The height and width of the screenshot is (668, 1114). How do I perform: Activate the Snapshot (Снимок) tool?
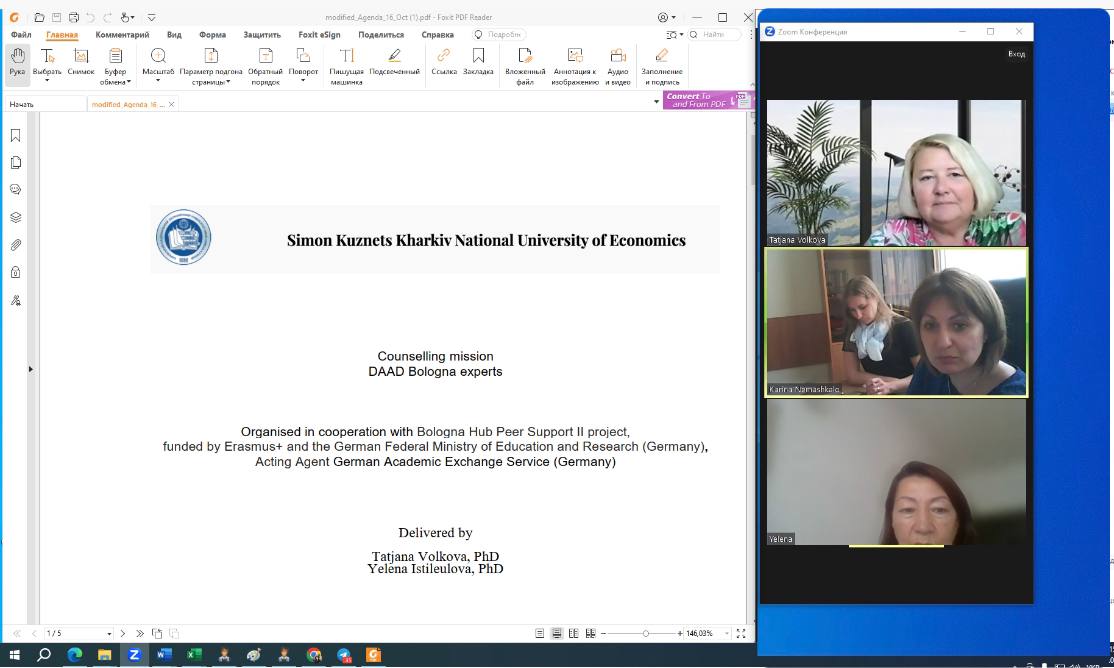click(x=81, y=62)
